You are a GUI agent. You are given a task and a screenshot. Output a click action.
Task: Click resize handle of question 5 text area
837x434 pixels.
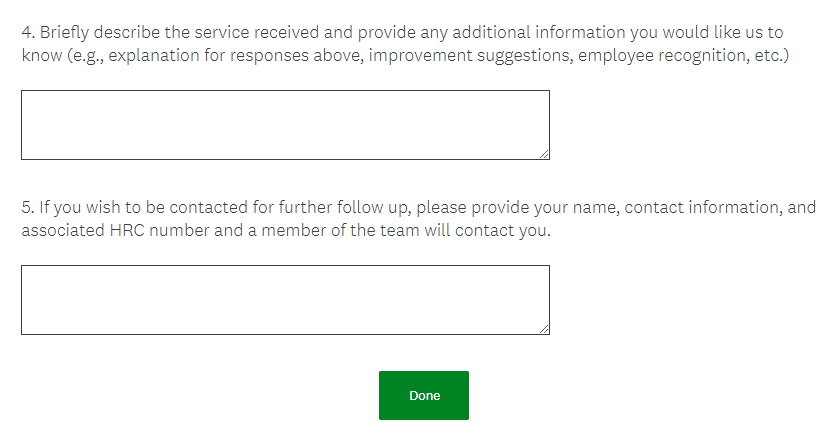(x=544, y=329)
